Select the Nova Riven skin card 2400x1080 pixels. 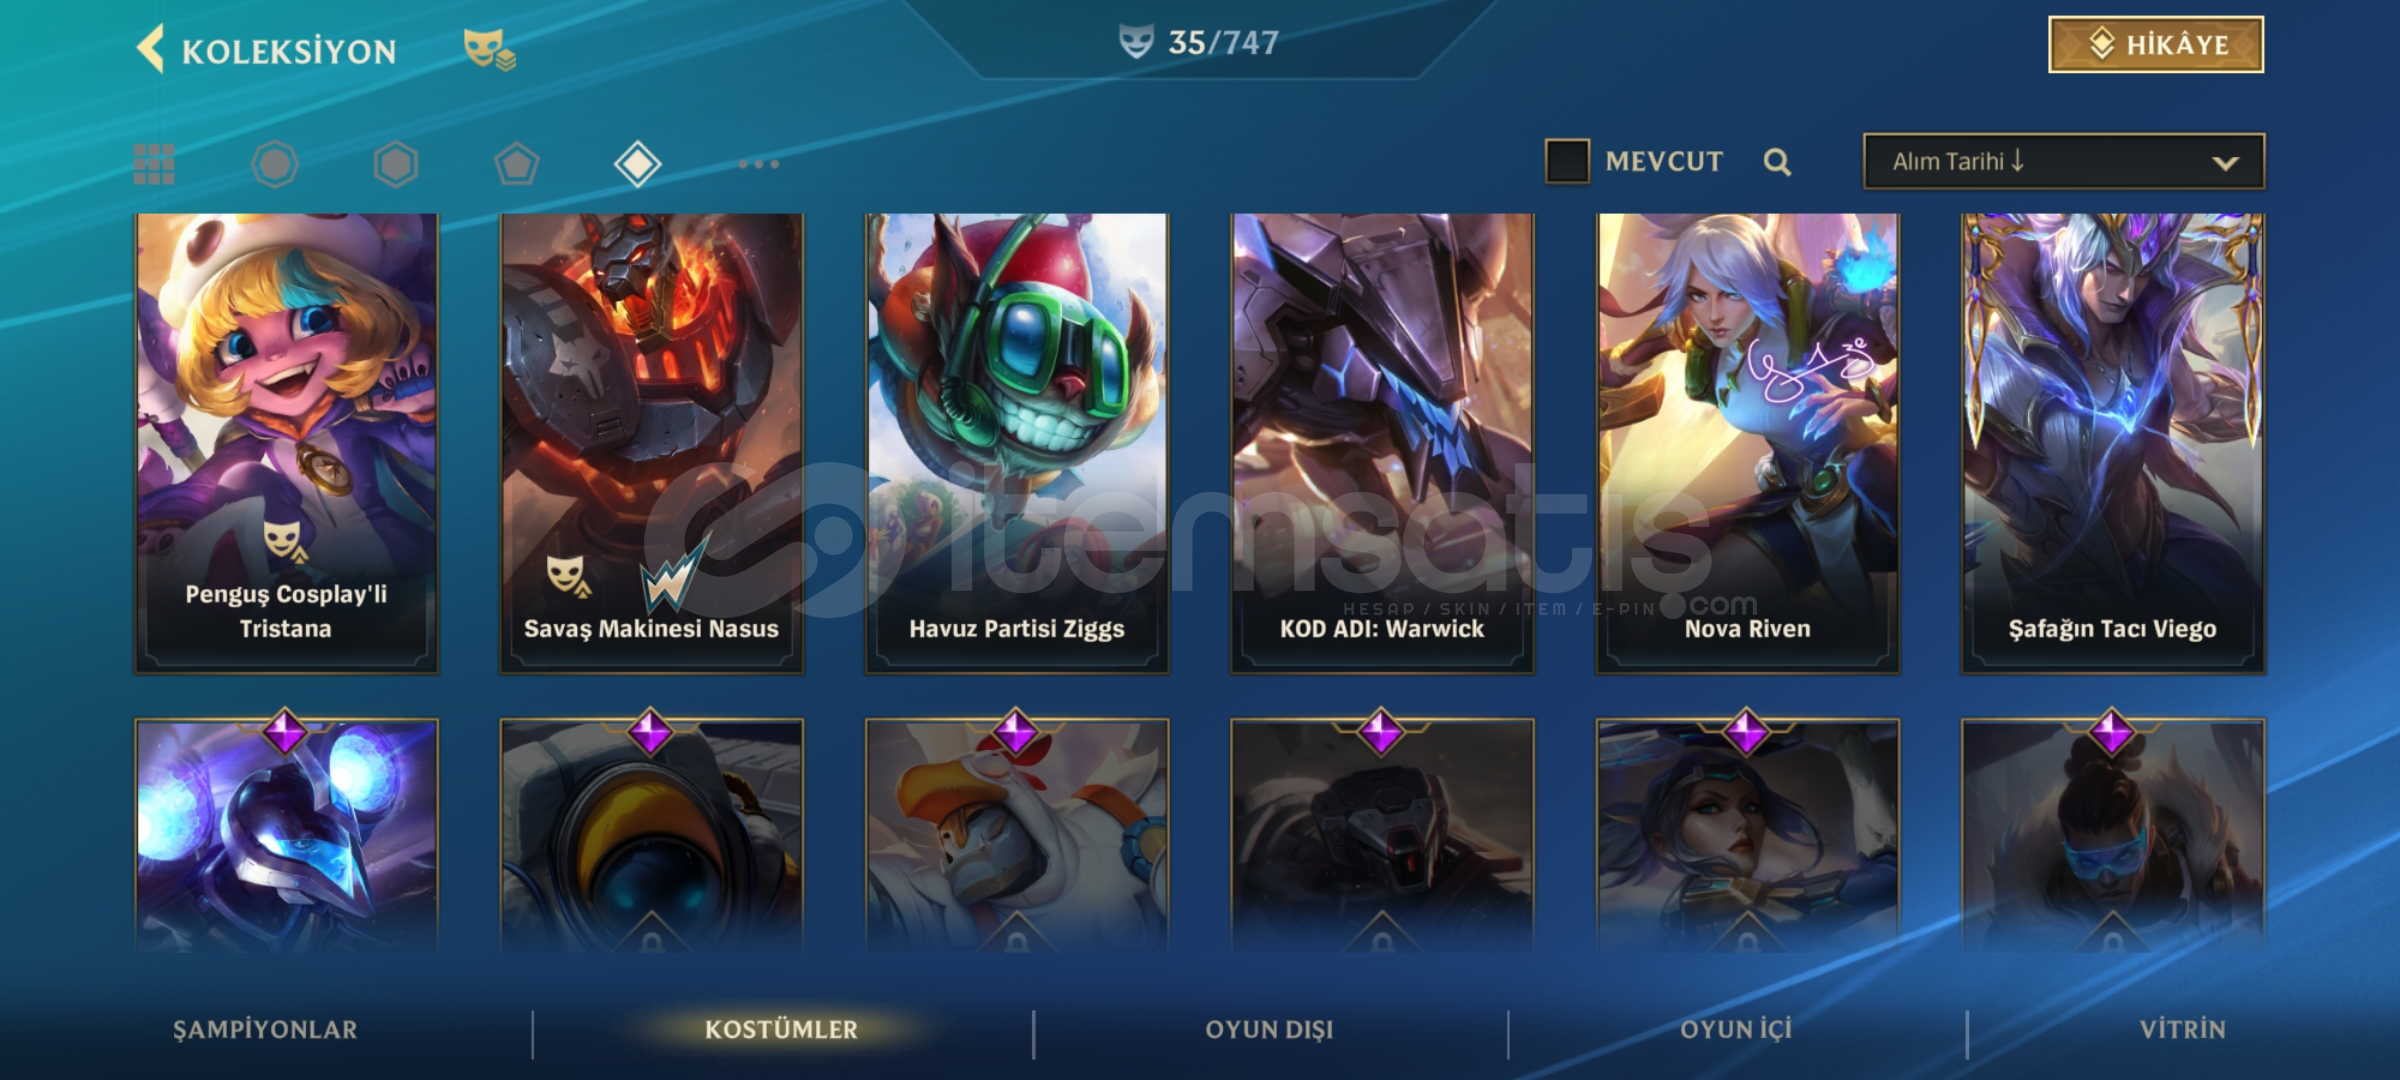(1747, 443)
